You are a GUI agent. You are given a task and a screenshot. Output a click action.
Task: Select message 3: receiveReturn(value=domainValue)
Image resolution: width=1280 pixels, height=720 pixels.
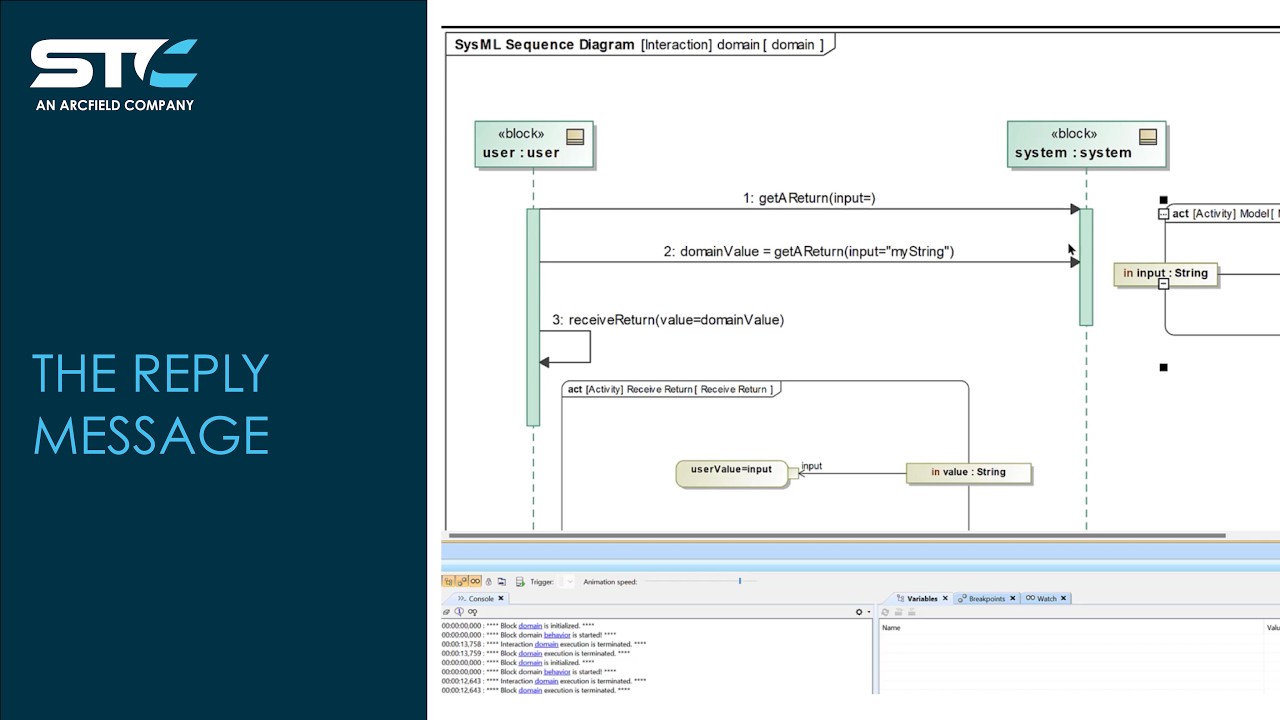click(668, 320)
